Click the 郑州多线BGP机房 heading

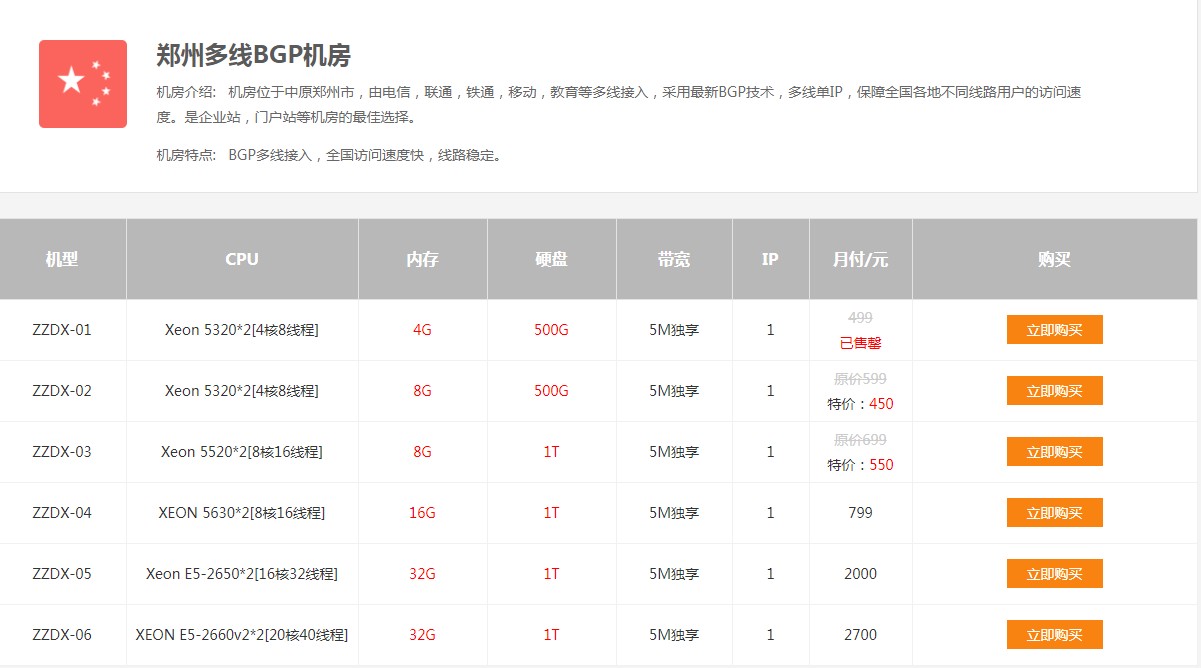point(253,55)
